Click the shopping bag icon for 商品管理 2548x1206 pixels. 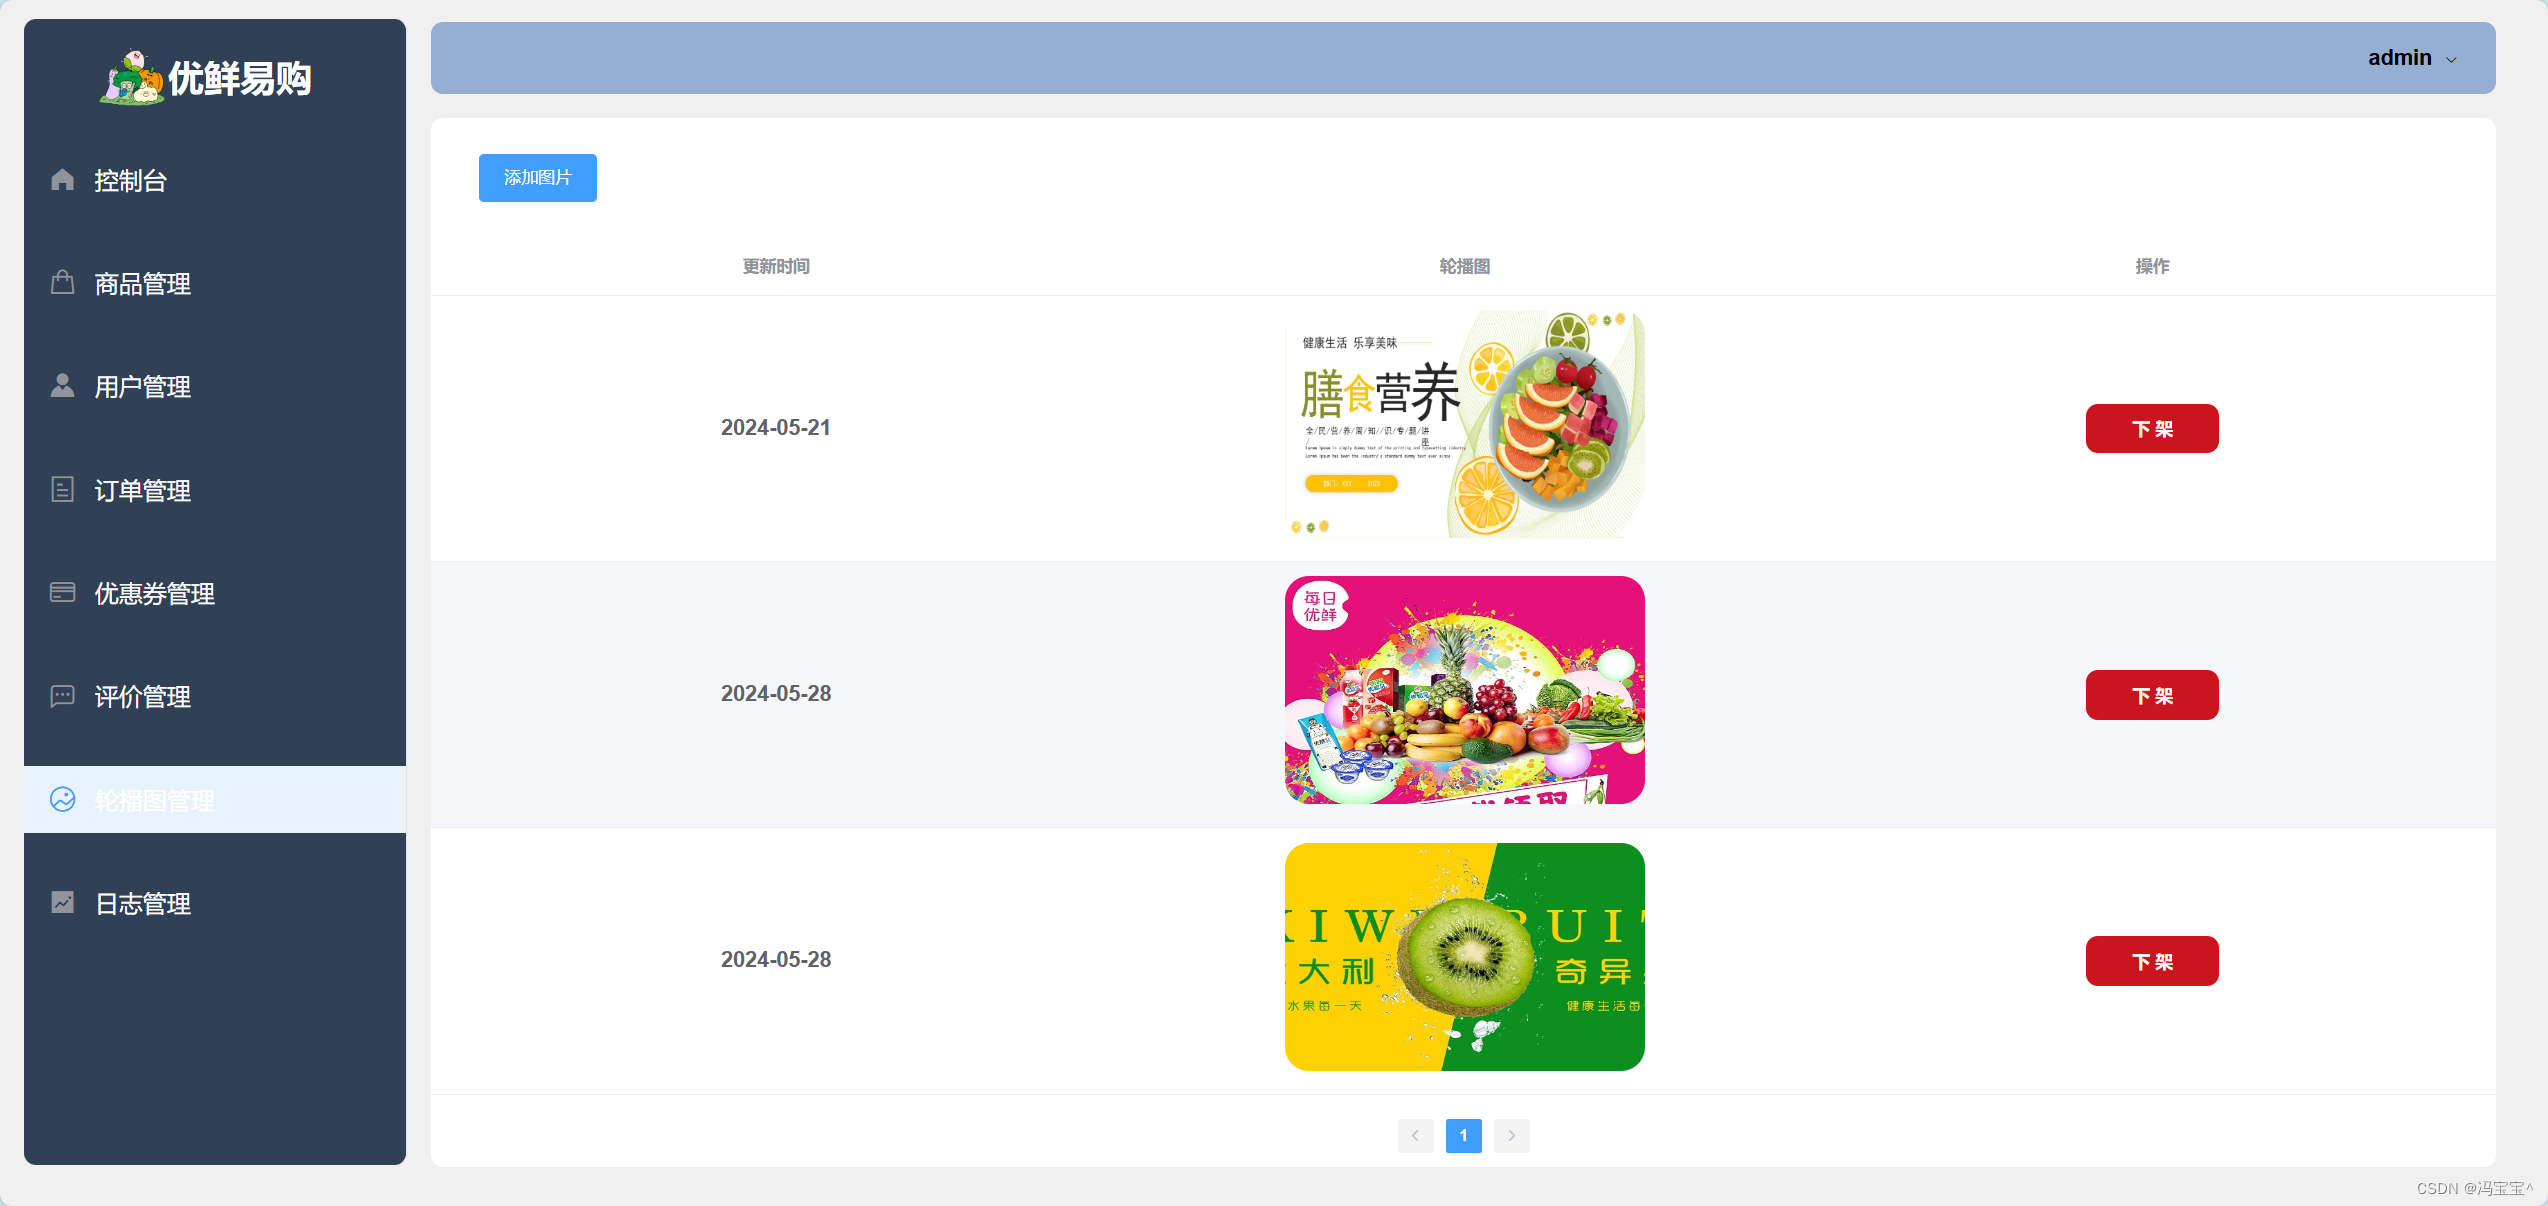[x=62, y=283]
